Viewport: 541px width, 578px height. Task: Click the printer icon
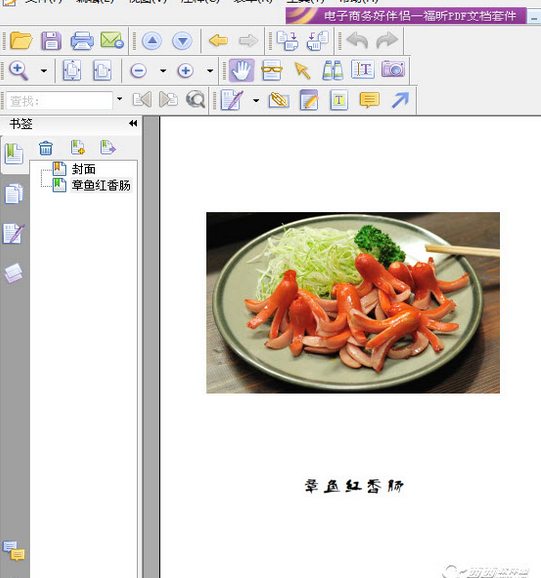[82, 41]
